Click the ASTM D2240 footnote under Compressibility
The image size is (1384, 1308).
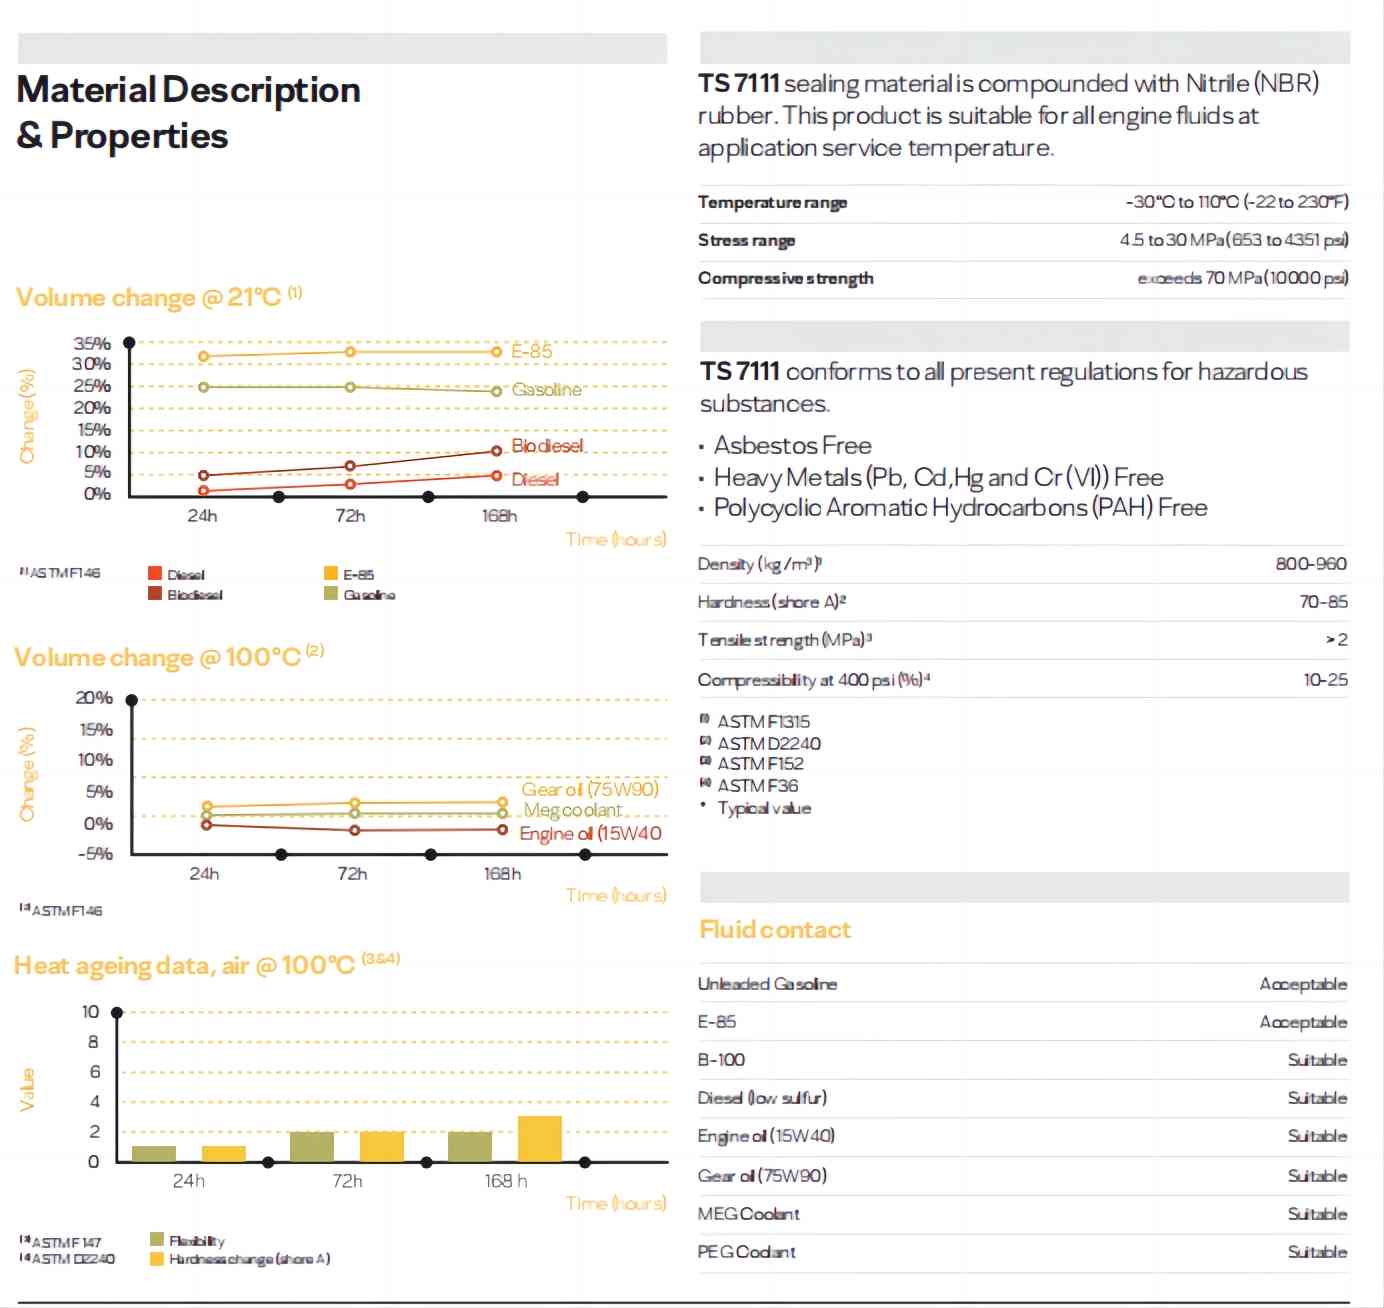[x=768, y=743]
